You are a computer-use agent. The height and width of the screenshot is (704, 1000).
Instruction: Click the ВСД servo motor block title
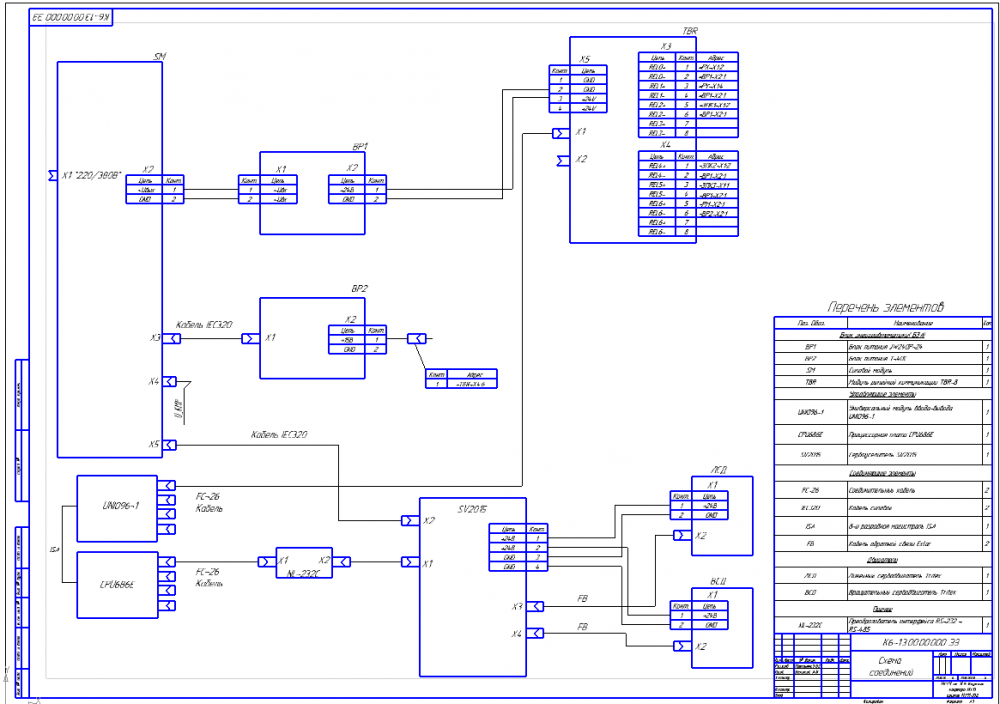pyautogui.click(x=718, y=582)
